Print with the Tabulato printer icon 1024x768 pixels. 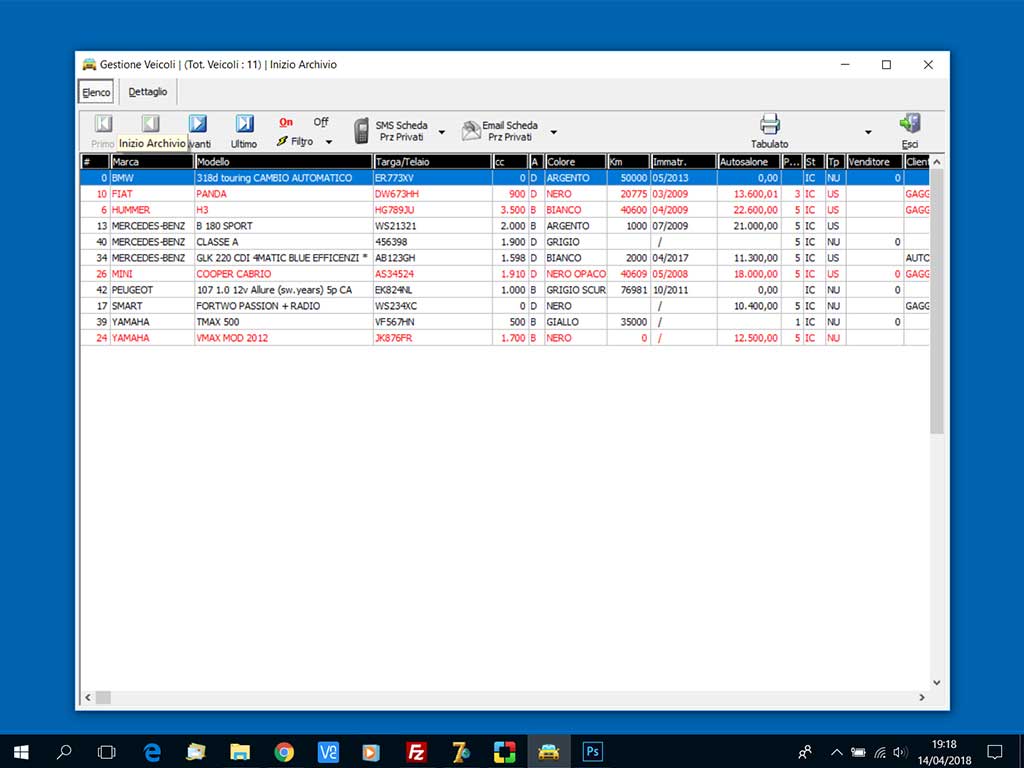(770, 124)
